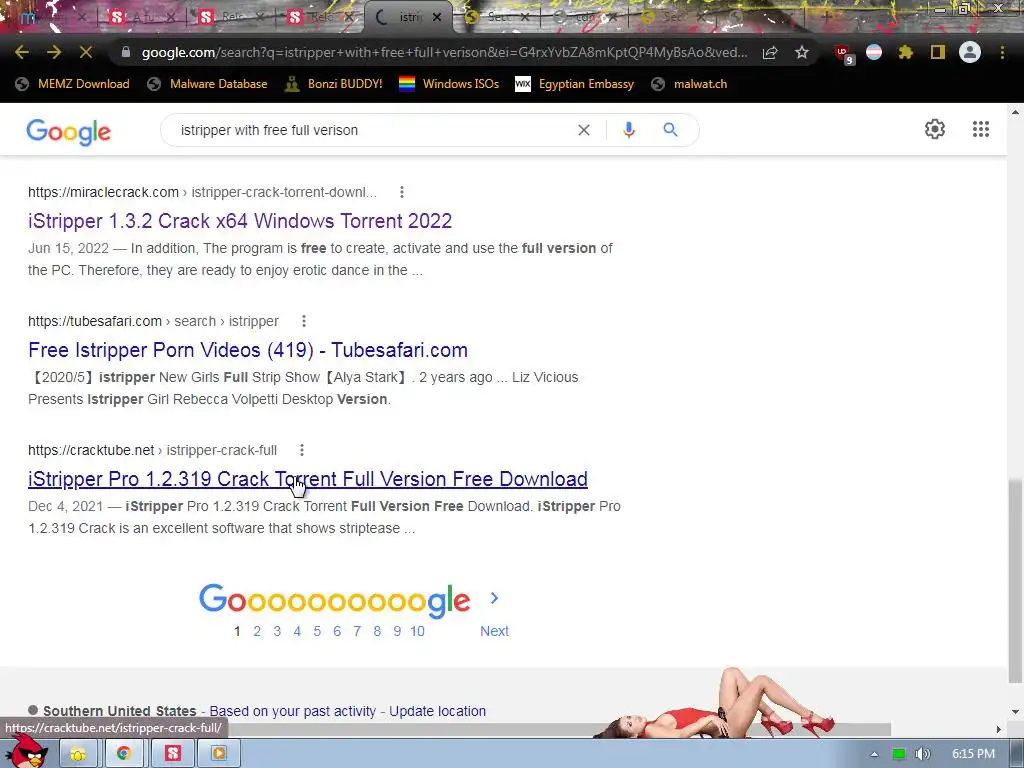Share this page using the share icon

tap(770, 52)
